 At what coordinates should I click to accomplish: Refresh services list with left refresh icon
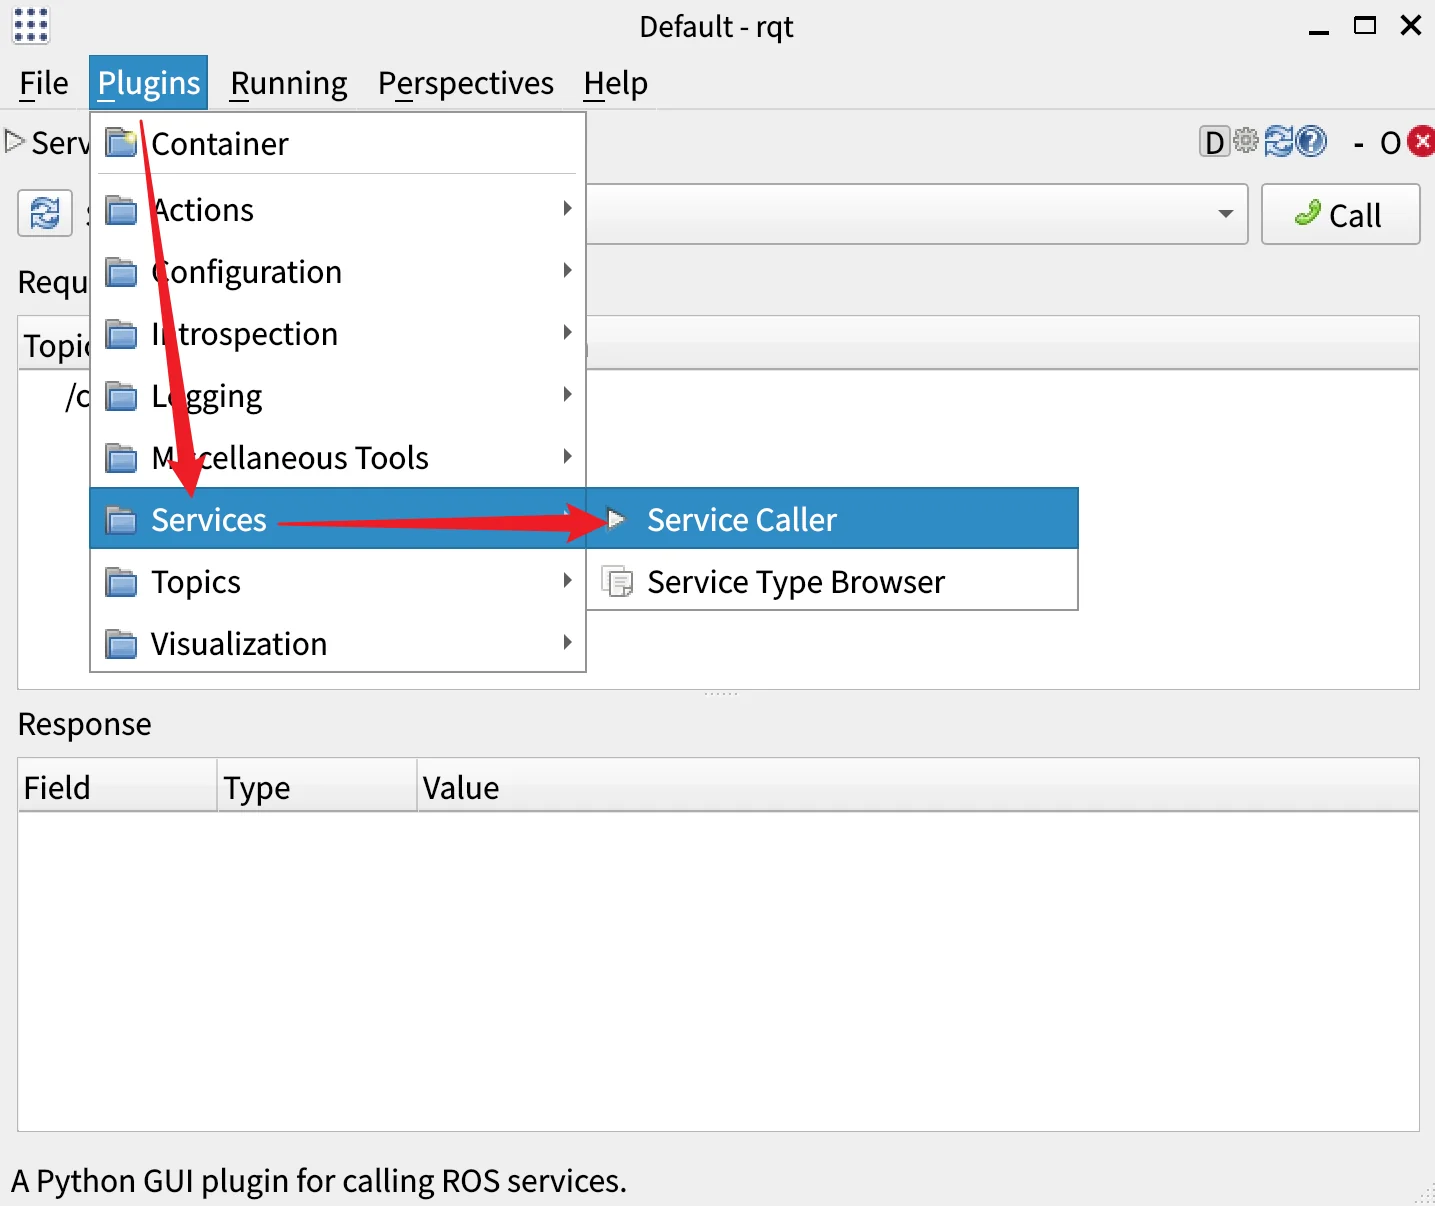pos(45,214)
